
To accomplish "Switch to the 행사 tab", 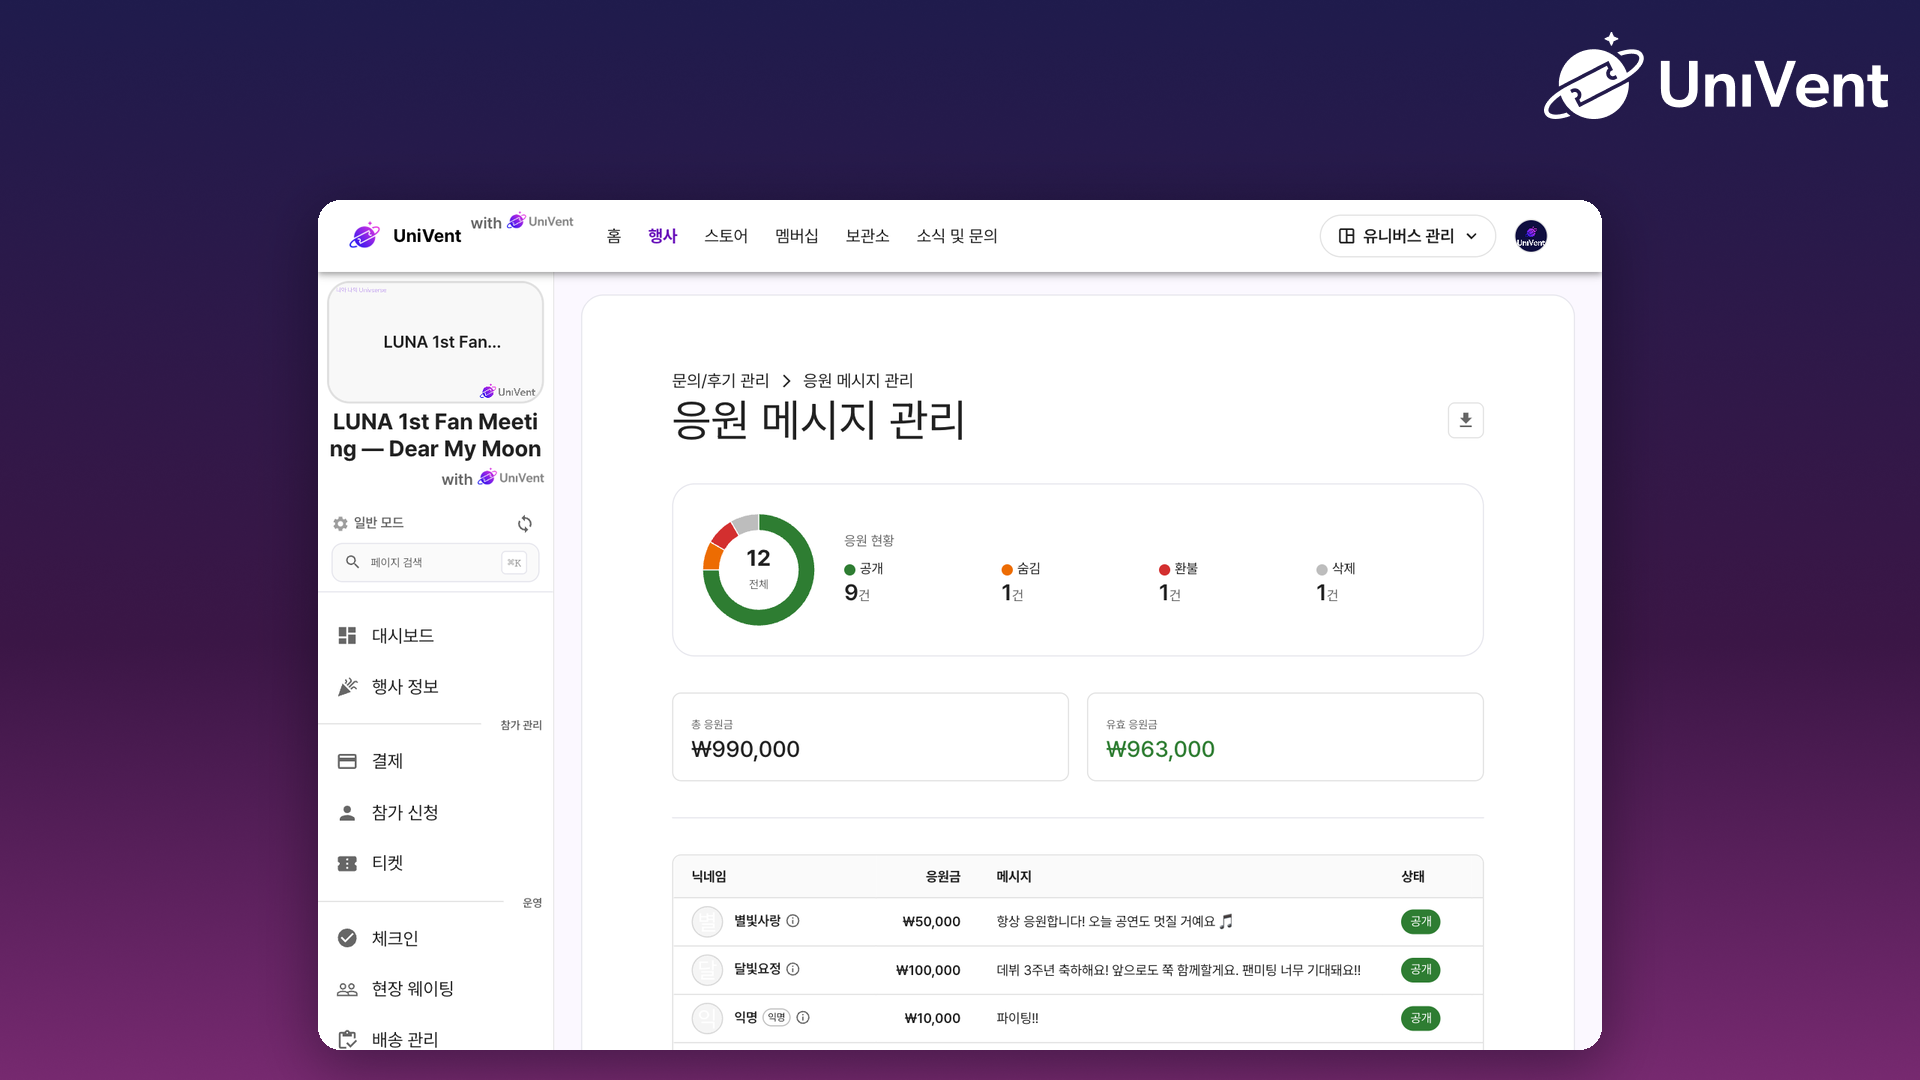I will point(663,236).
